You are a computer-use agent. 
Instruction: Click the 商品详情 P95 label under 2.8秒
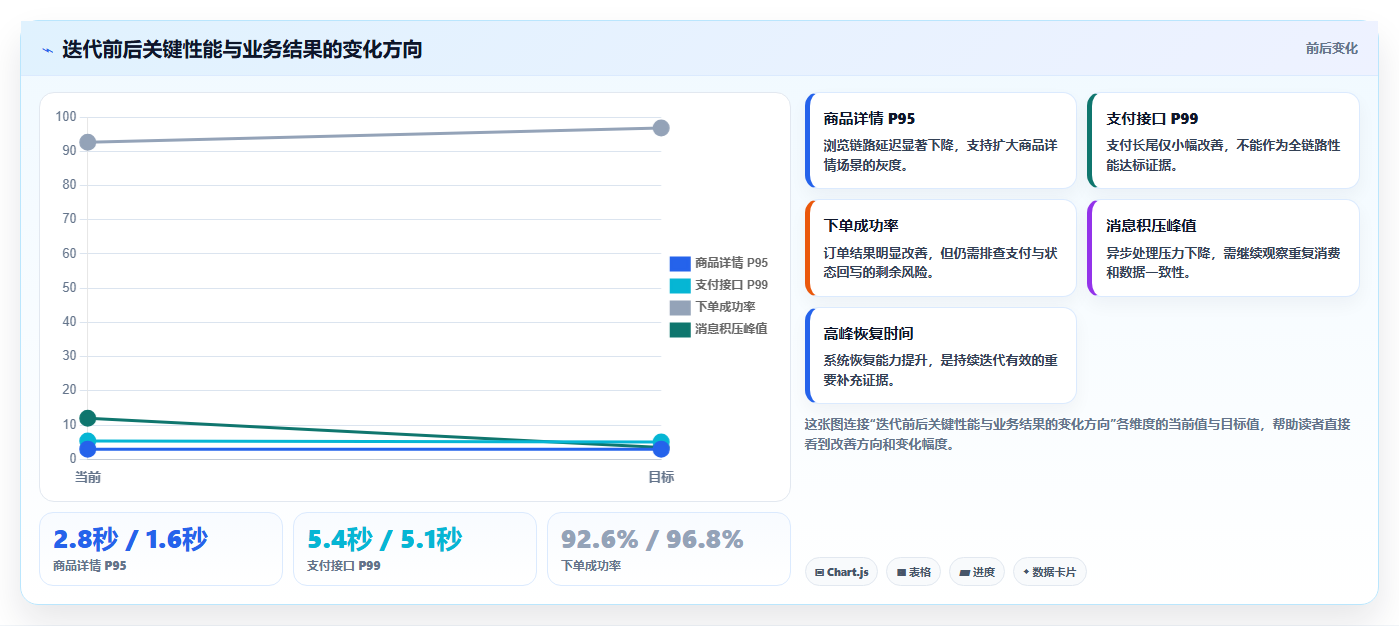90,566
